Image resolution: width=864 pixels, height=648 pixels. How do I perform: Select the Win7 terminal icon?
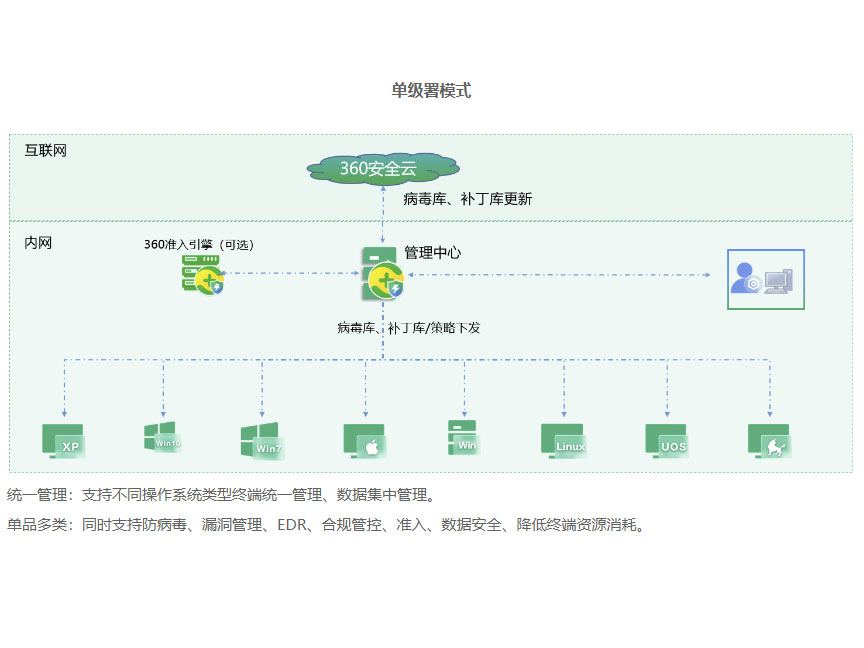click(x=262, y=440)
